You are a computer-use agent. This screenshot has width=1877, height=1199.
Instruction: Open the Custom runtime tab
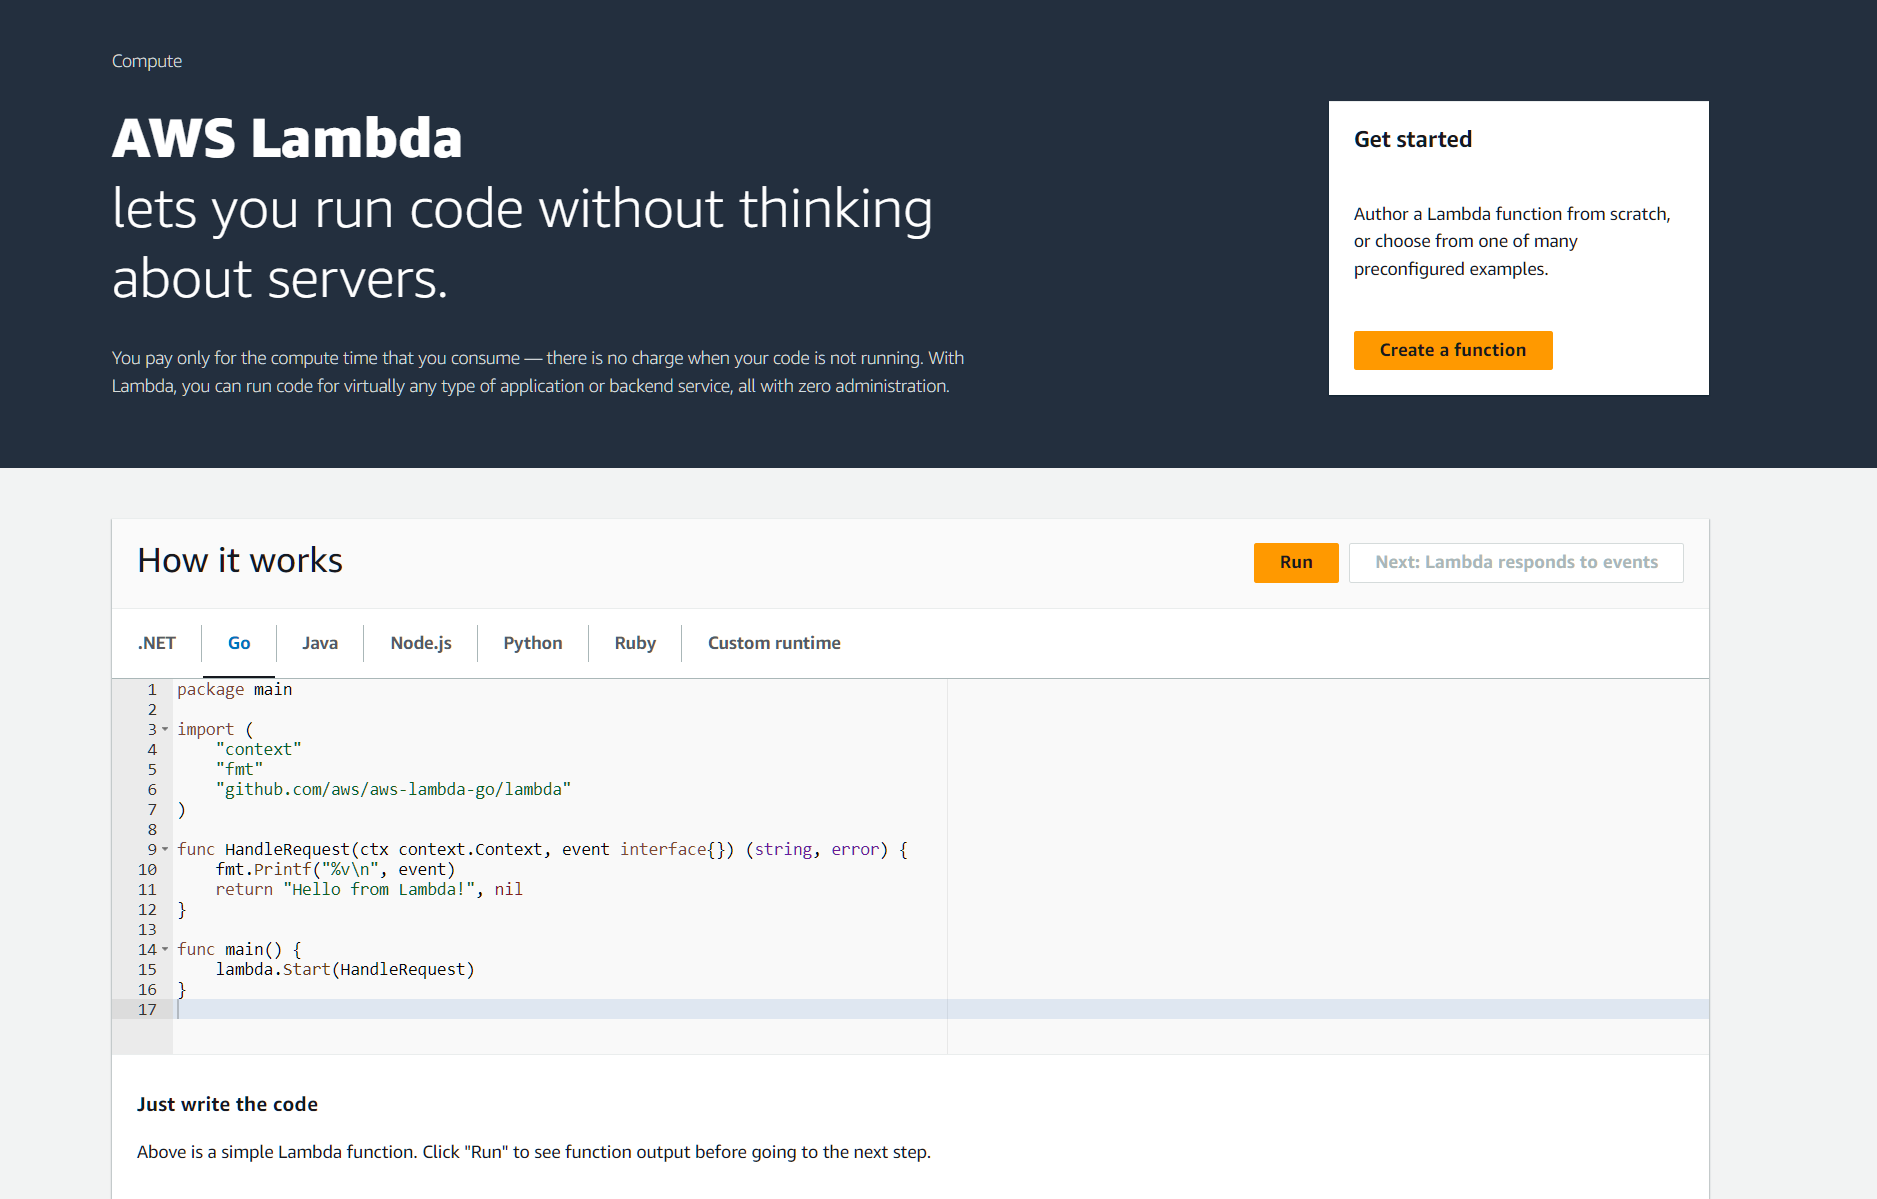click(x=774, y=643)
